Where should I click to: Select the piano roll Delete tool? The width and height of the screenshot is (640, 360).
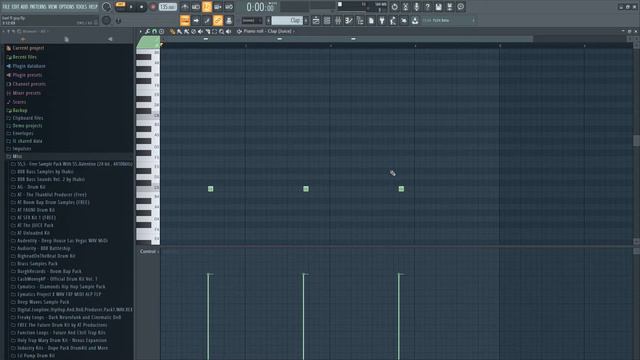(193, 31)
